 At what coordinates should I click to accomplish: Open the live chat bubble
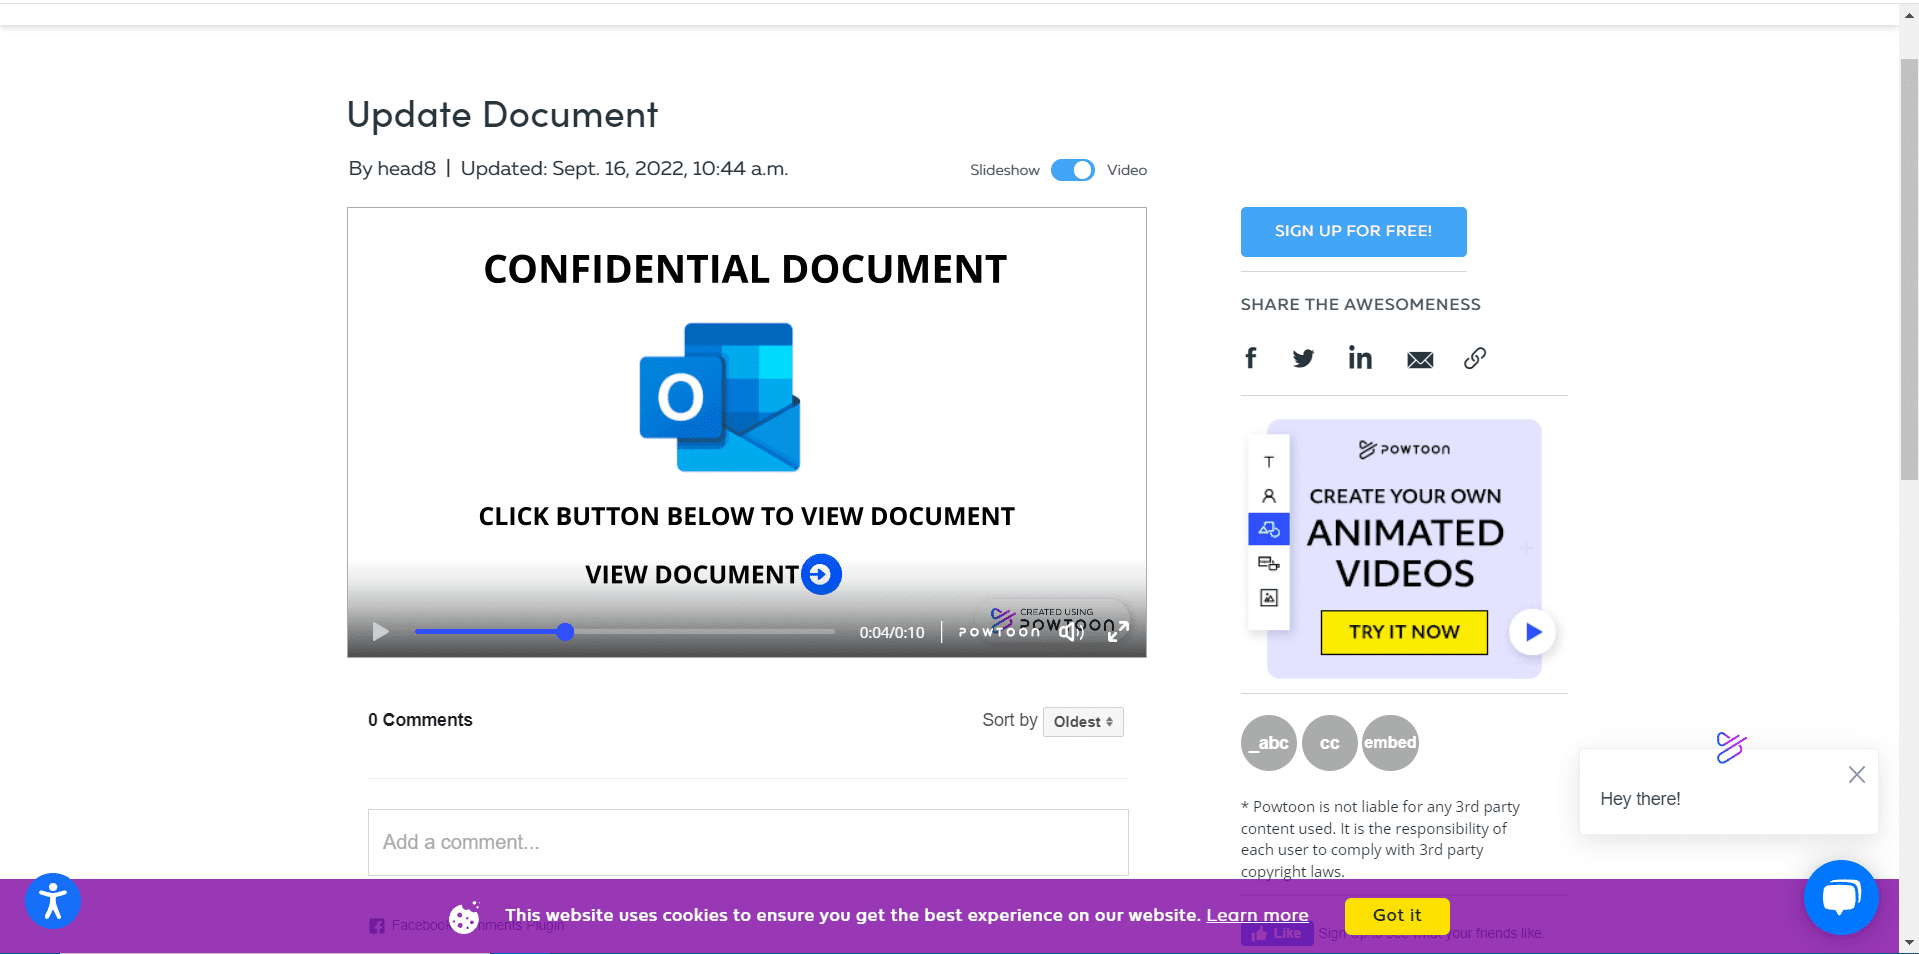(1841, 897)
